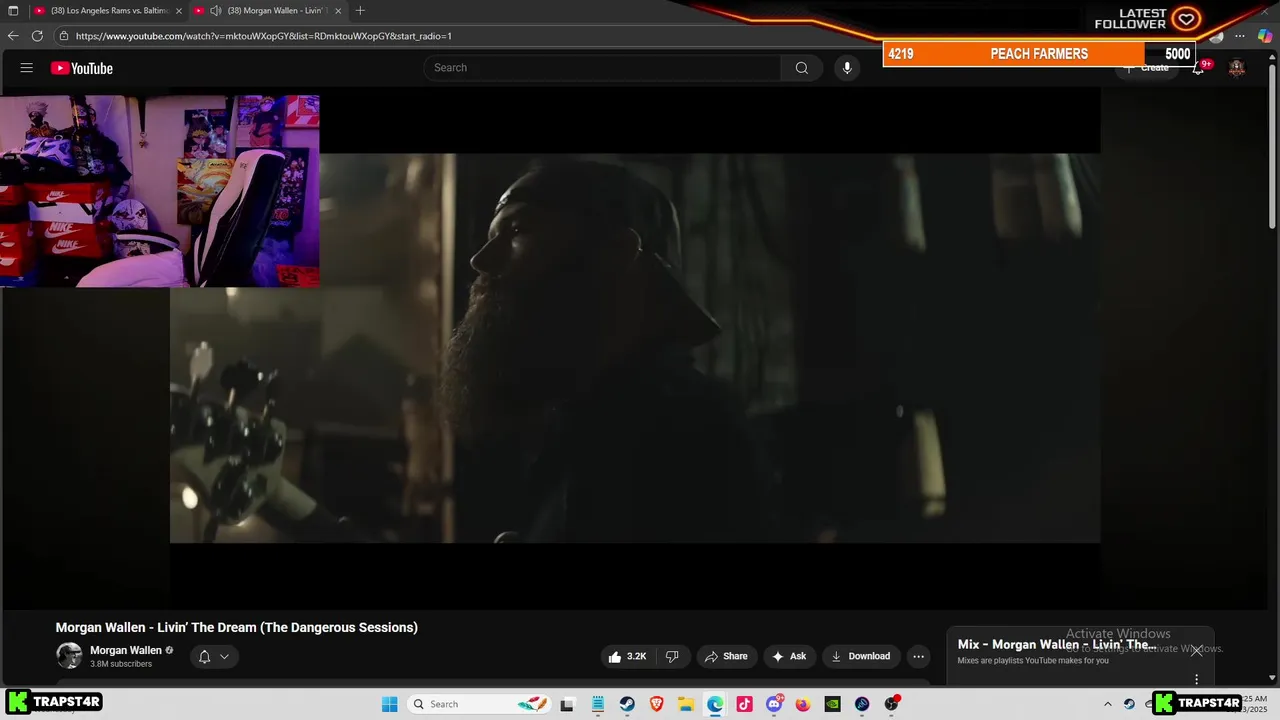Like the video with thumbs-up 3.2K
Image resolution: width=1280 pixels, height=720 pixels.
point(627,656)
